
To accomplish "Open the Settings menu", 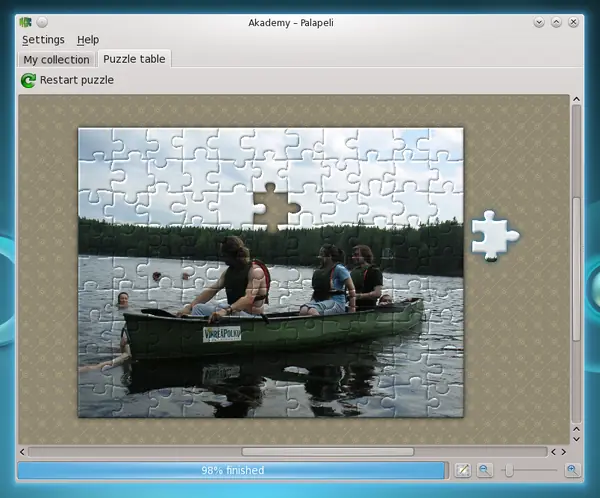I will click(43, 40).
